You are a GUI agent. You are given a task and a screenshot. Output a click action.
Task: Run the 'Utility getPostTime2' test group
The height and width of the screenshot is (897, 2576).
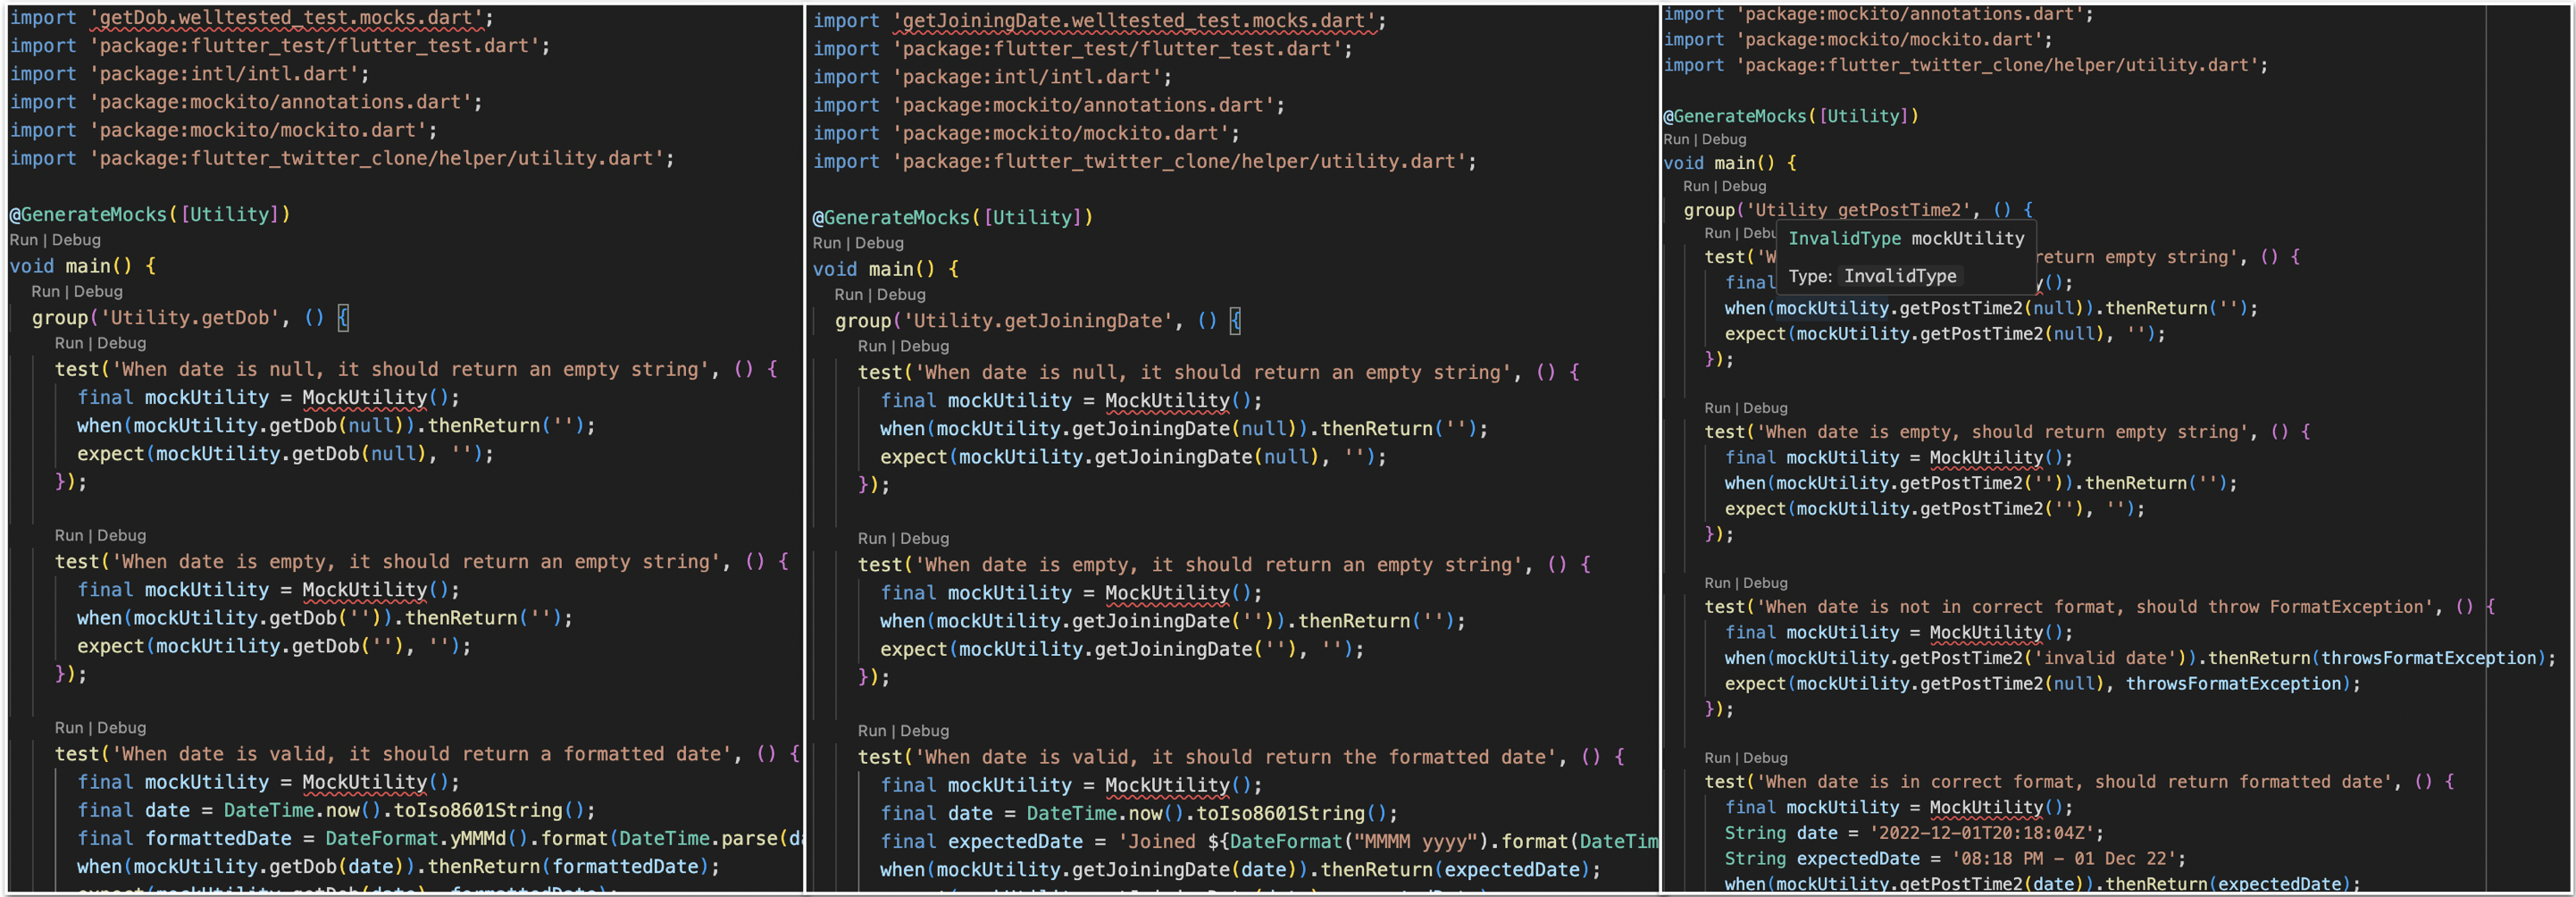tap(1697, 186)
